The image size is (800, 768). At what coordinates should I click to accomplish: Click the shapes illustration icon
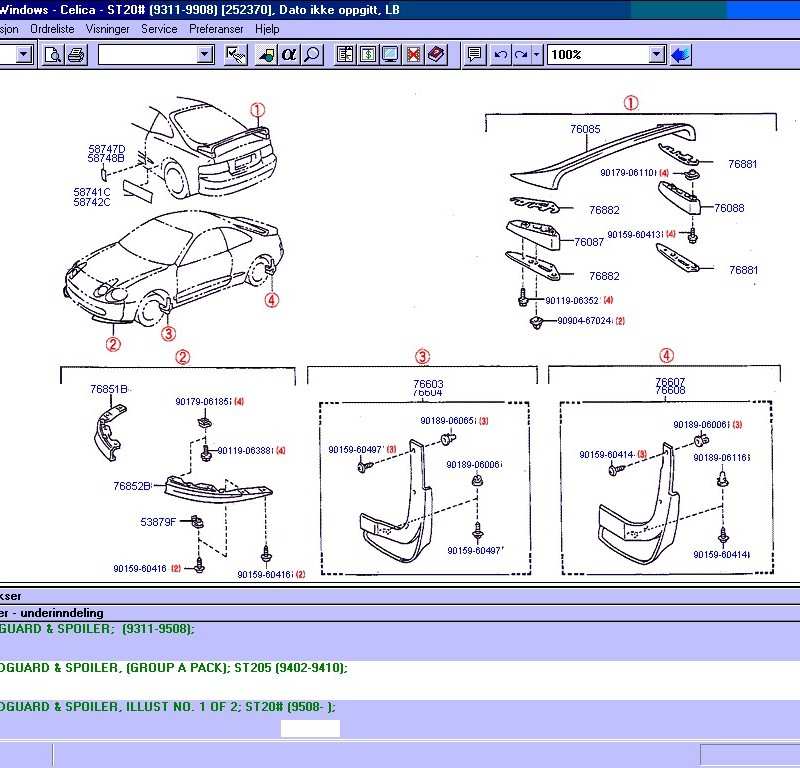[266, 55]
